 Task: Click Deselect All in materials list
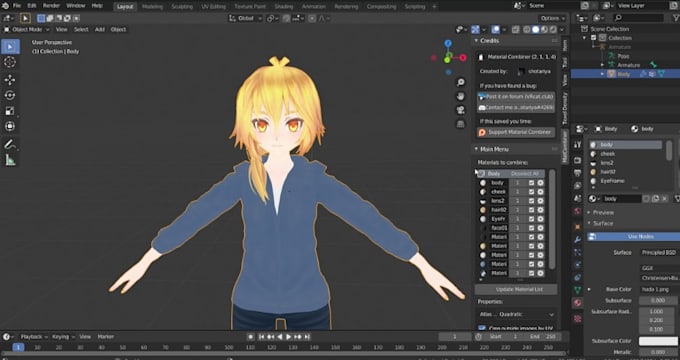point(524,173)
